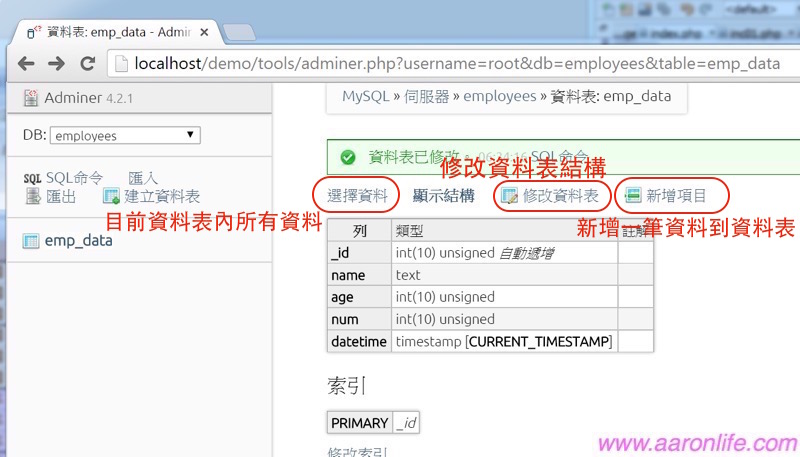Go to employees breadcrumb link

pyautogui.click(x=500, y=96)
